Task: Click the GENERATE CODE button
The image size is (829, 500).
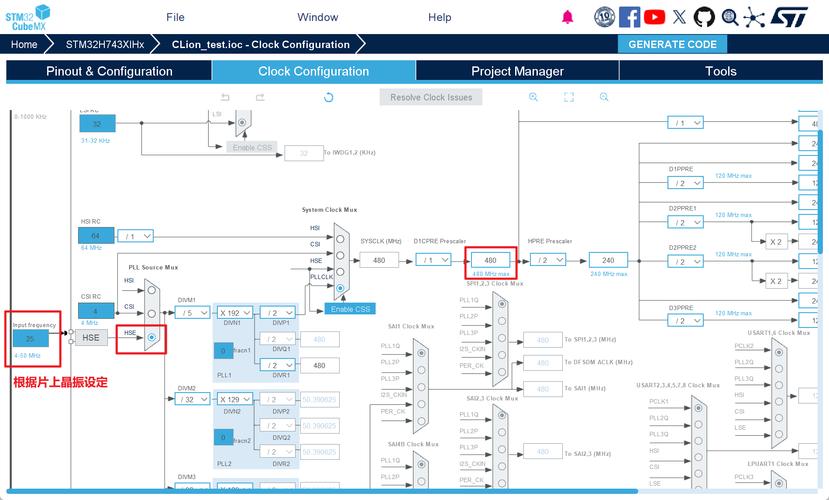Action: click(673, 44)
